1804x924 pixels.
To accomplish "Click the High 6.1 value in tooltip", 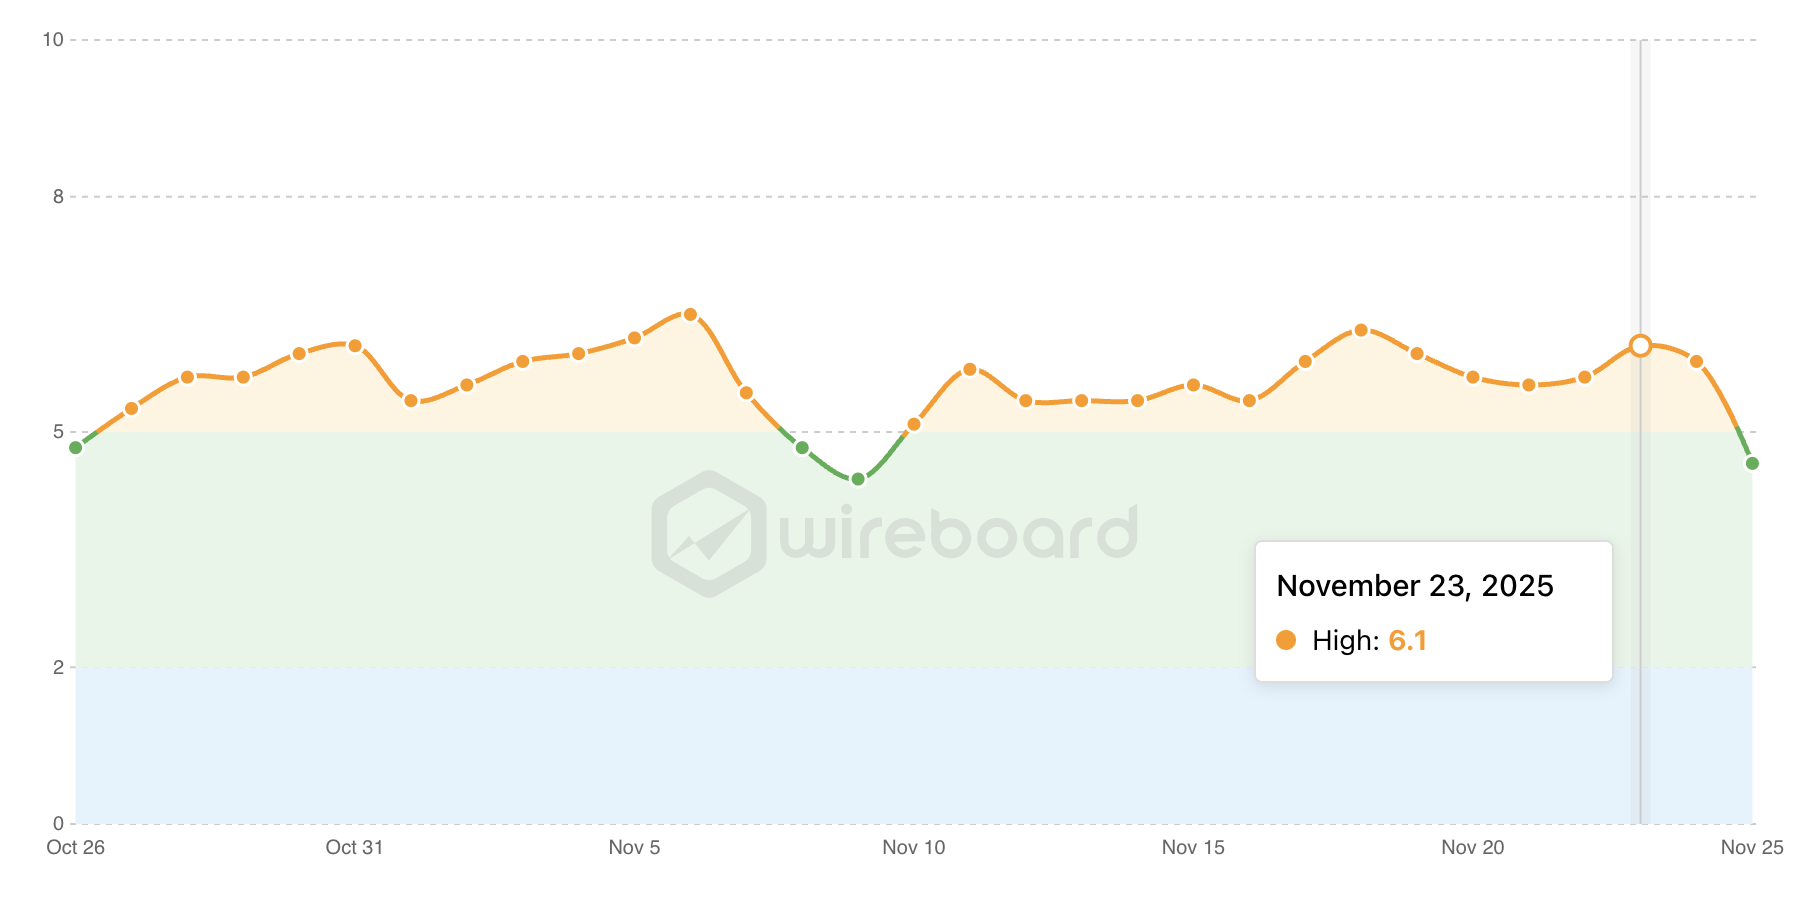I will (1407, 640).
